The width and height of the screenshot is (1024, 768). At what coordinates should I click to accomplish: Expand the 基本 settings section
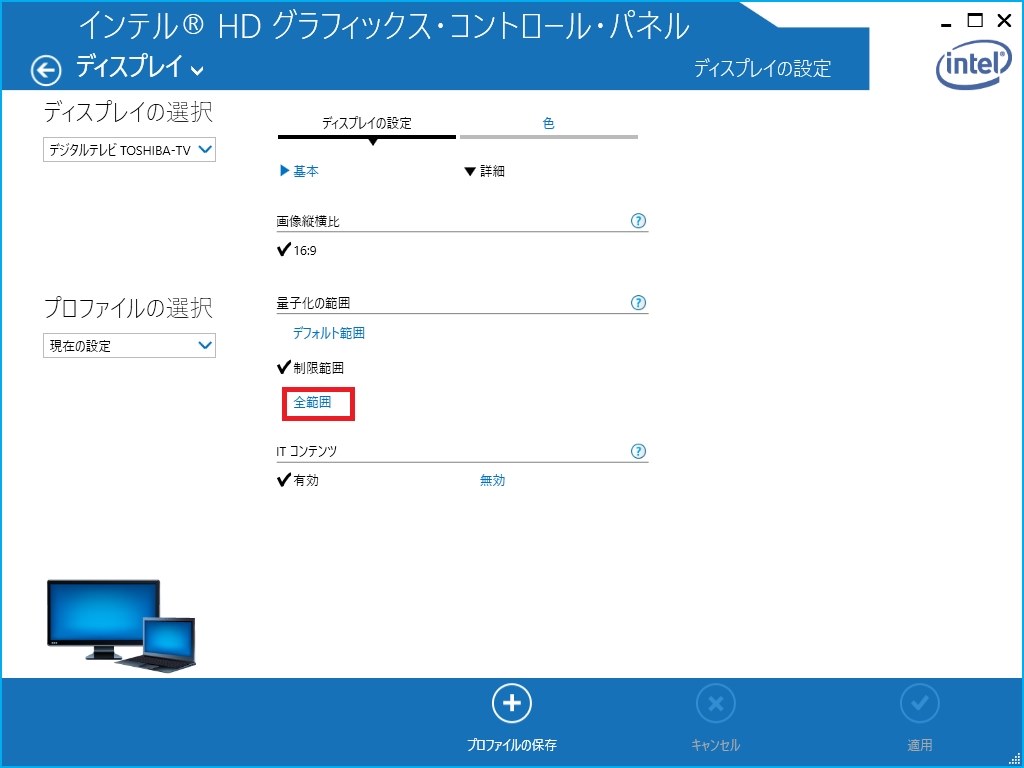299,171
